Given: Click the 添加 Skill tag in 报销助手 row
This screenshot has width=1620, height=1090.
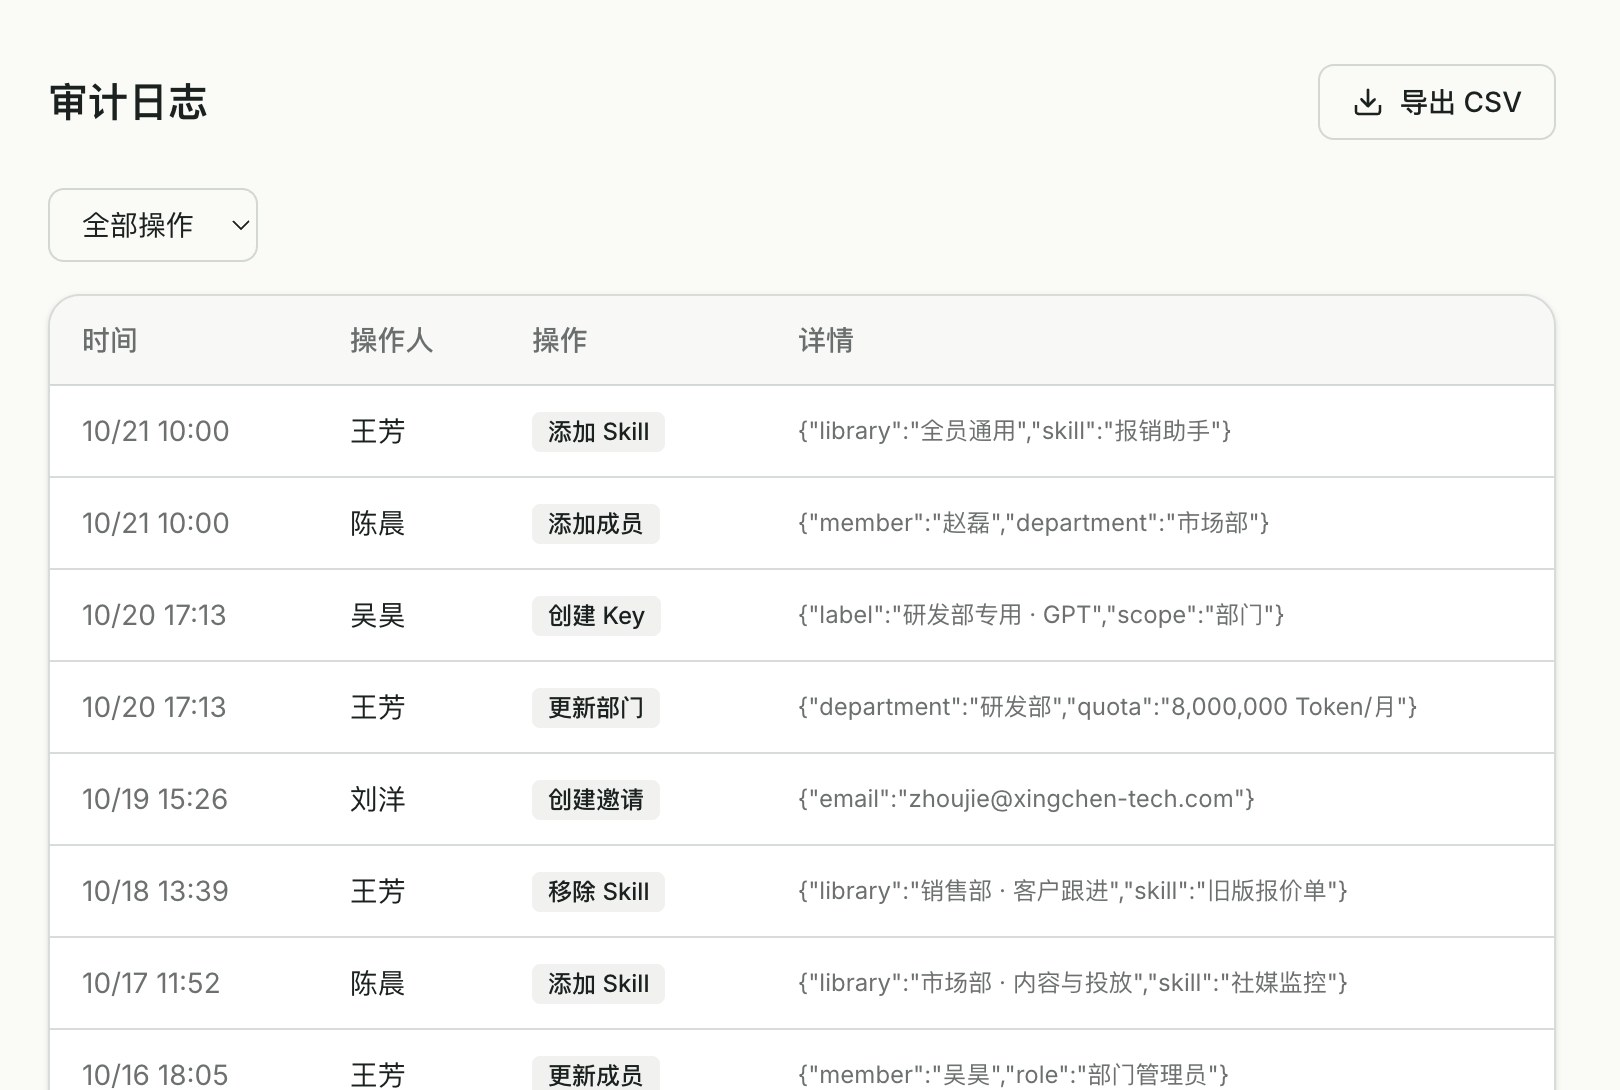Looking at the screenshot, I should (598, 432).
